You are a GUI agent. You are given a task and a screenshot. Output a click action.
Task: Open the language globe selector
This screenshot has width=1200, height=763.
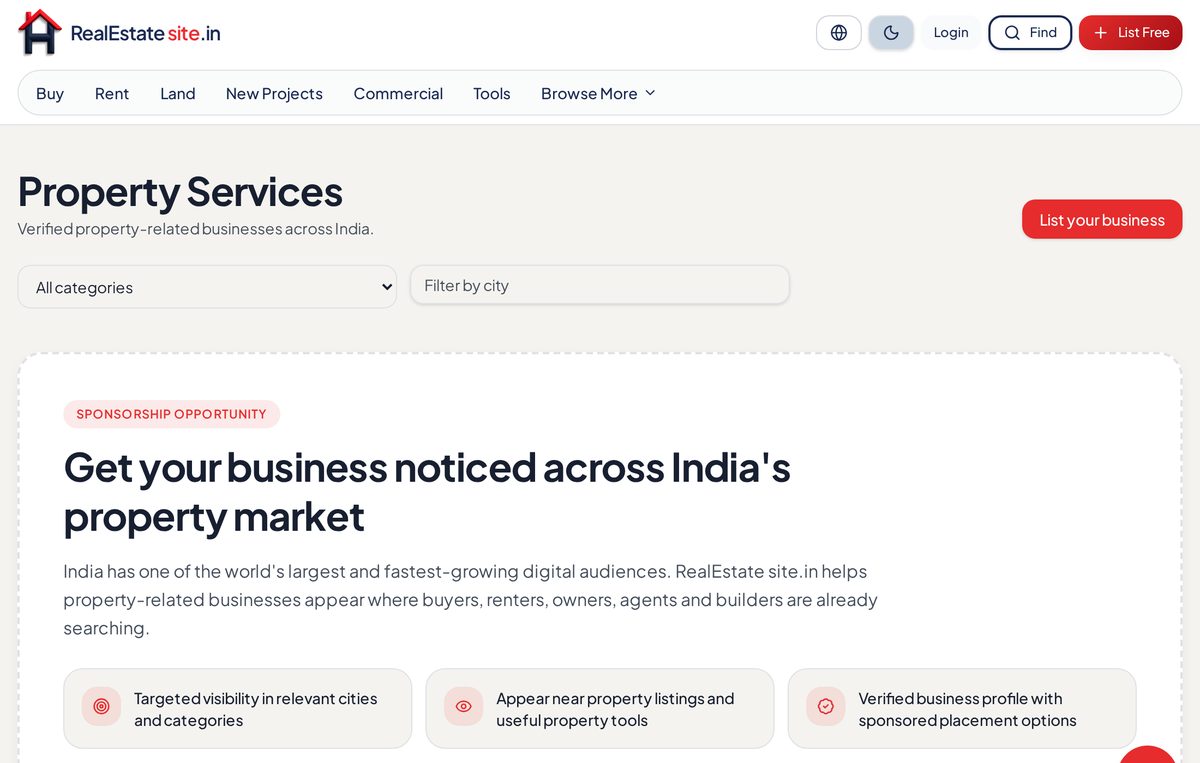[x=839, y=32]
